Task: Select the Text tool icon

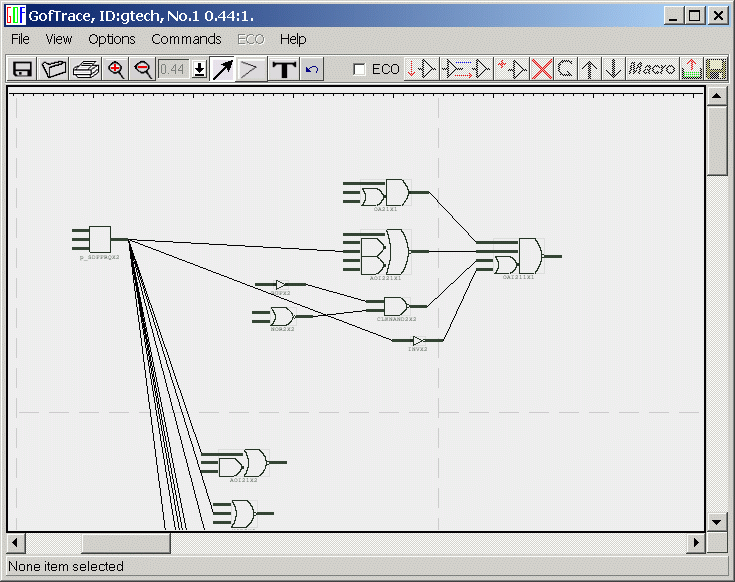Action: pyautogui.click(x=285, y=69)
